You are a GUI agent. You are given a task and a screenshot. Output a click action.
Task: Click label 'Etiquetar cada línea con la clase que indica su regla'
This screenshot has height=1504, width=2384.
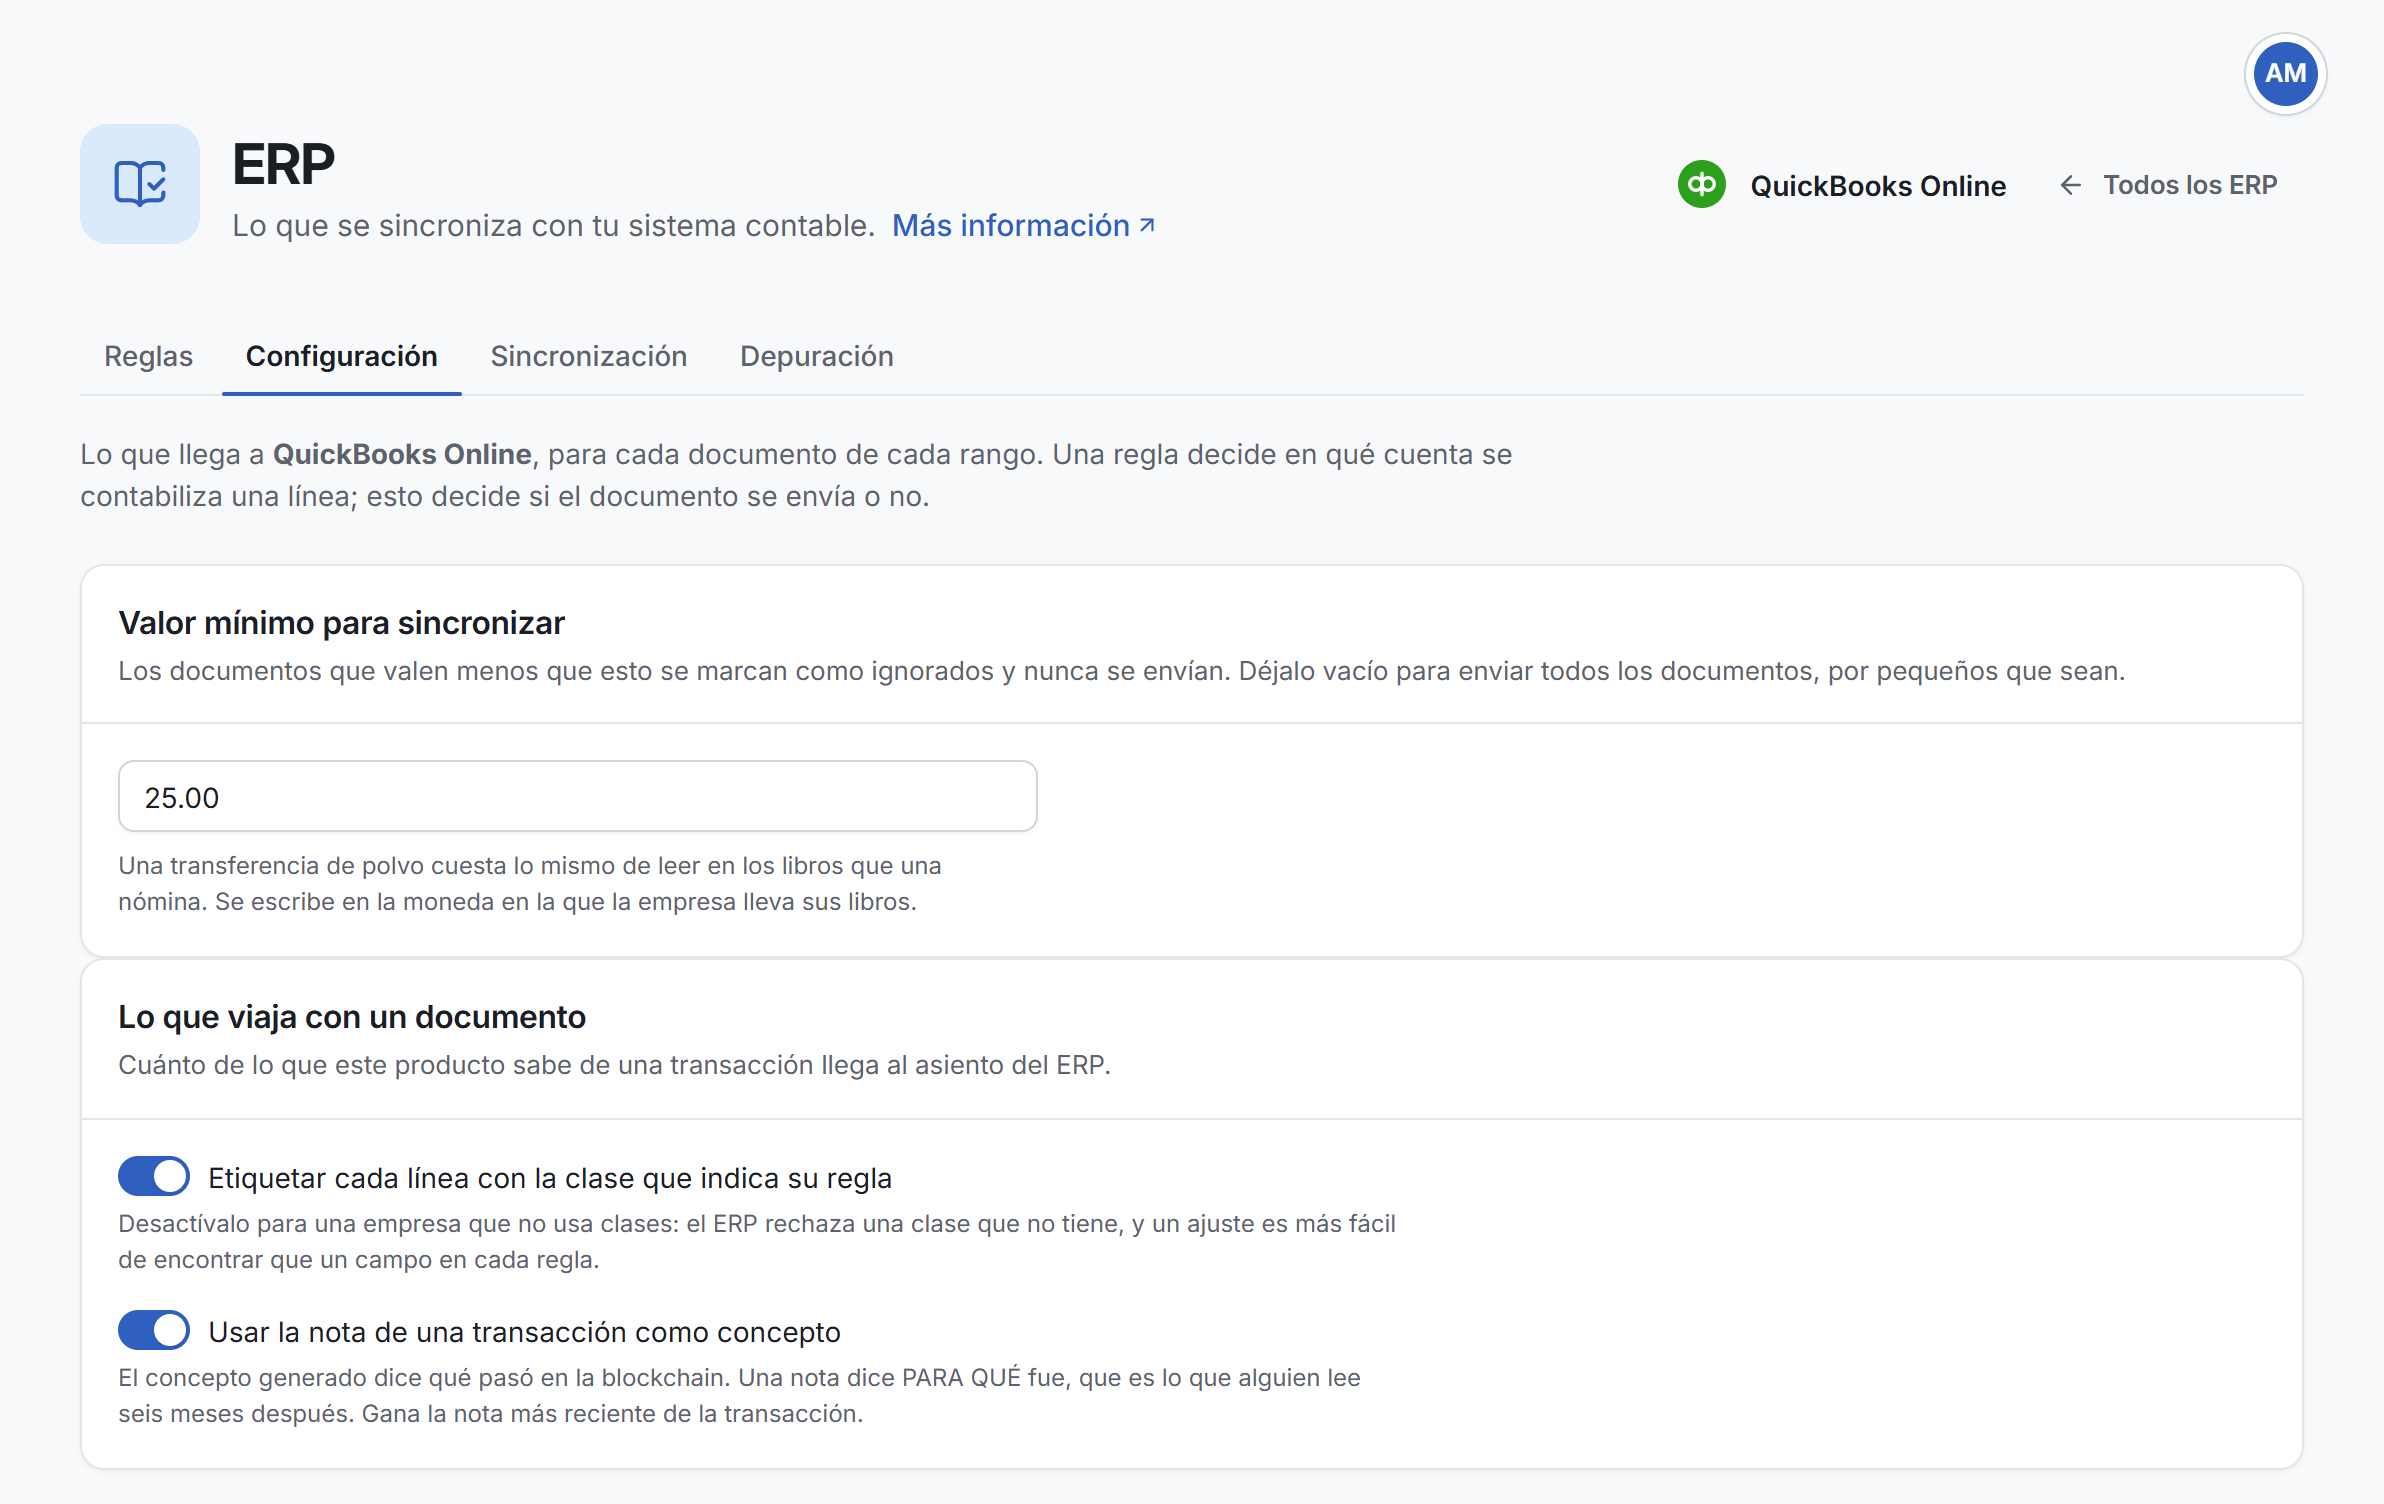550,1178
